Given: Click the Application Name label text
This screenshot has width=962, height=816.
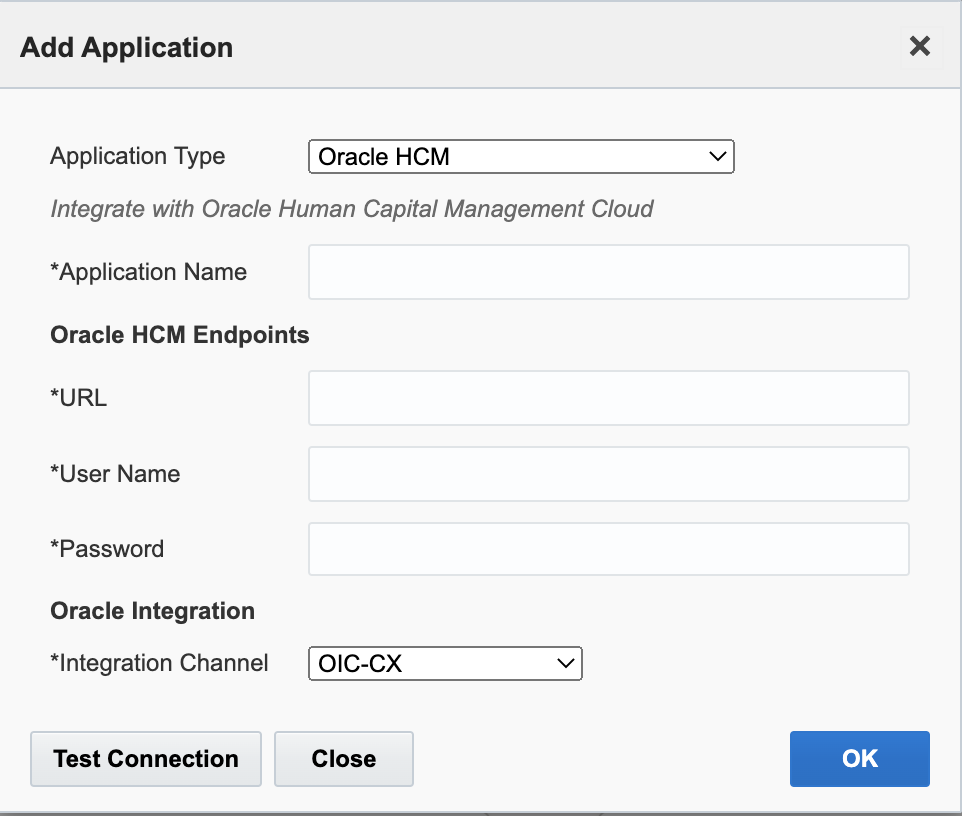Looking at the screenshot, I should pos(149,272).
